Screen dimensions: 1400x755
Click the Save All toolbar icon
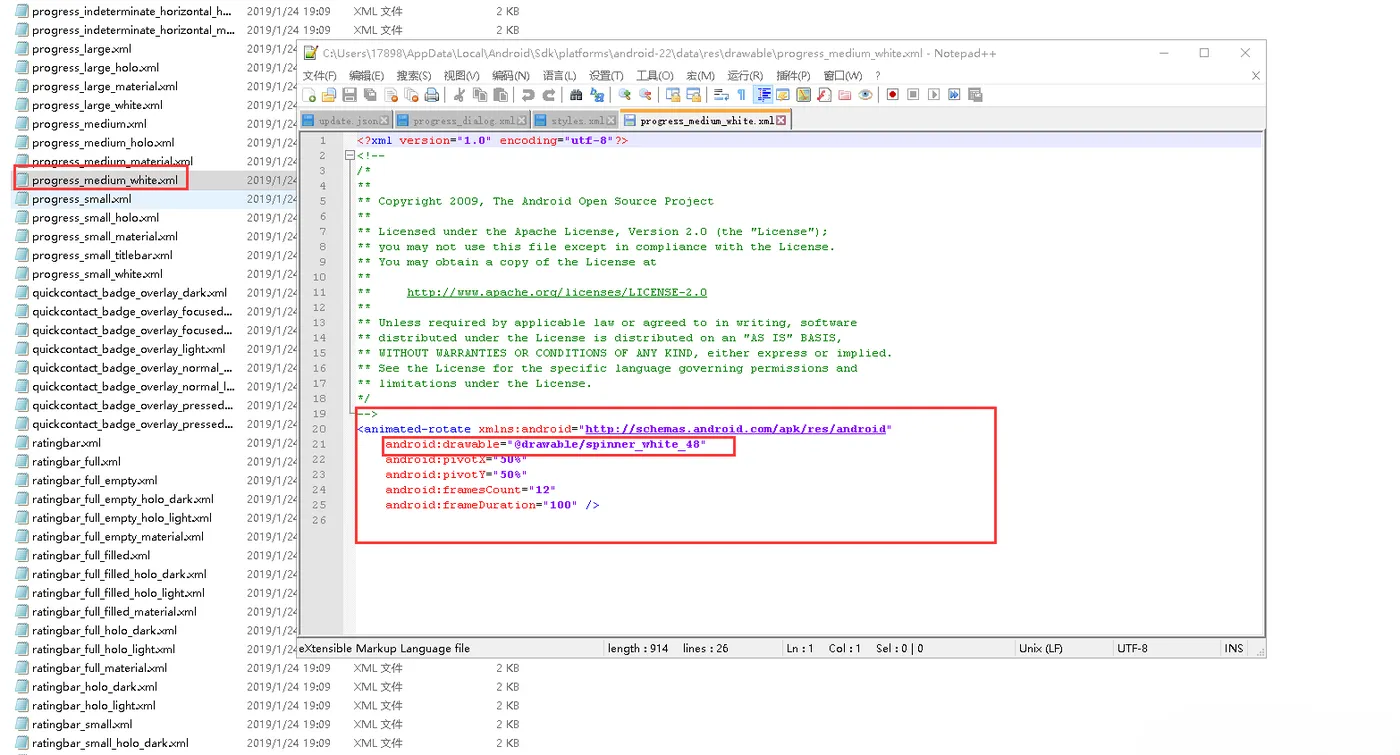point(370,95)
